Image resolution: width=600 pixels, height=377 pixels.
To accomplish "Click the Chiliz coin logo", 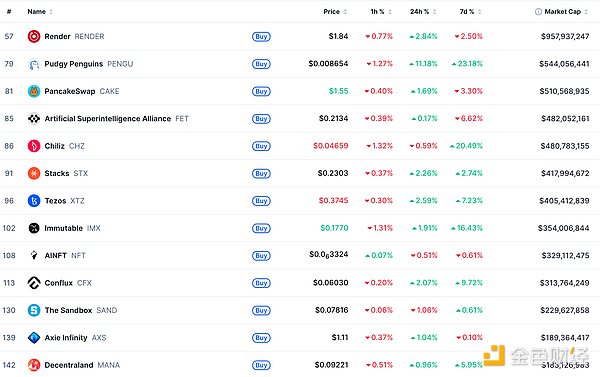I will click(x=34, y=146).
